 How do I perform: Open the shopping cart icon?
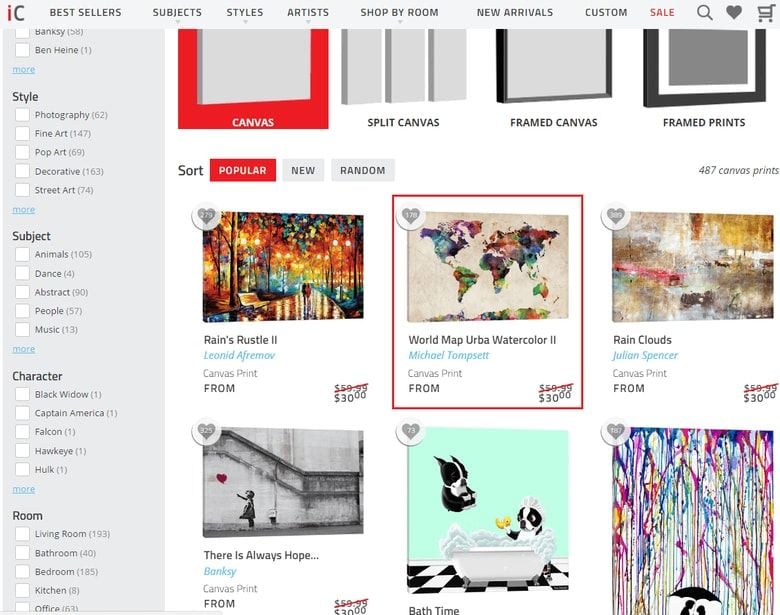pyautogui.click(x=765, y=12)
